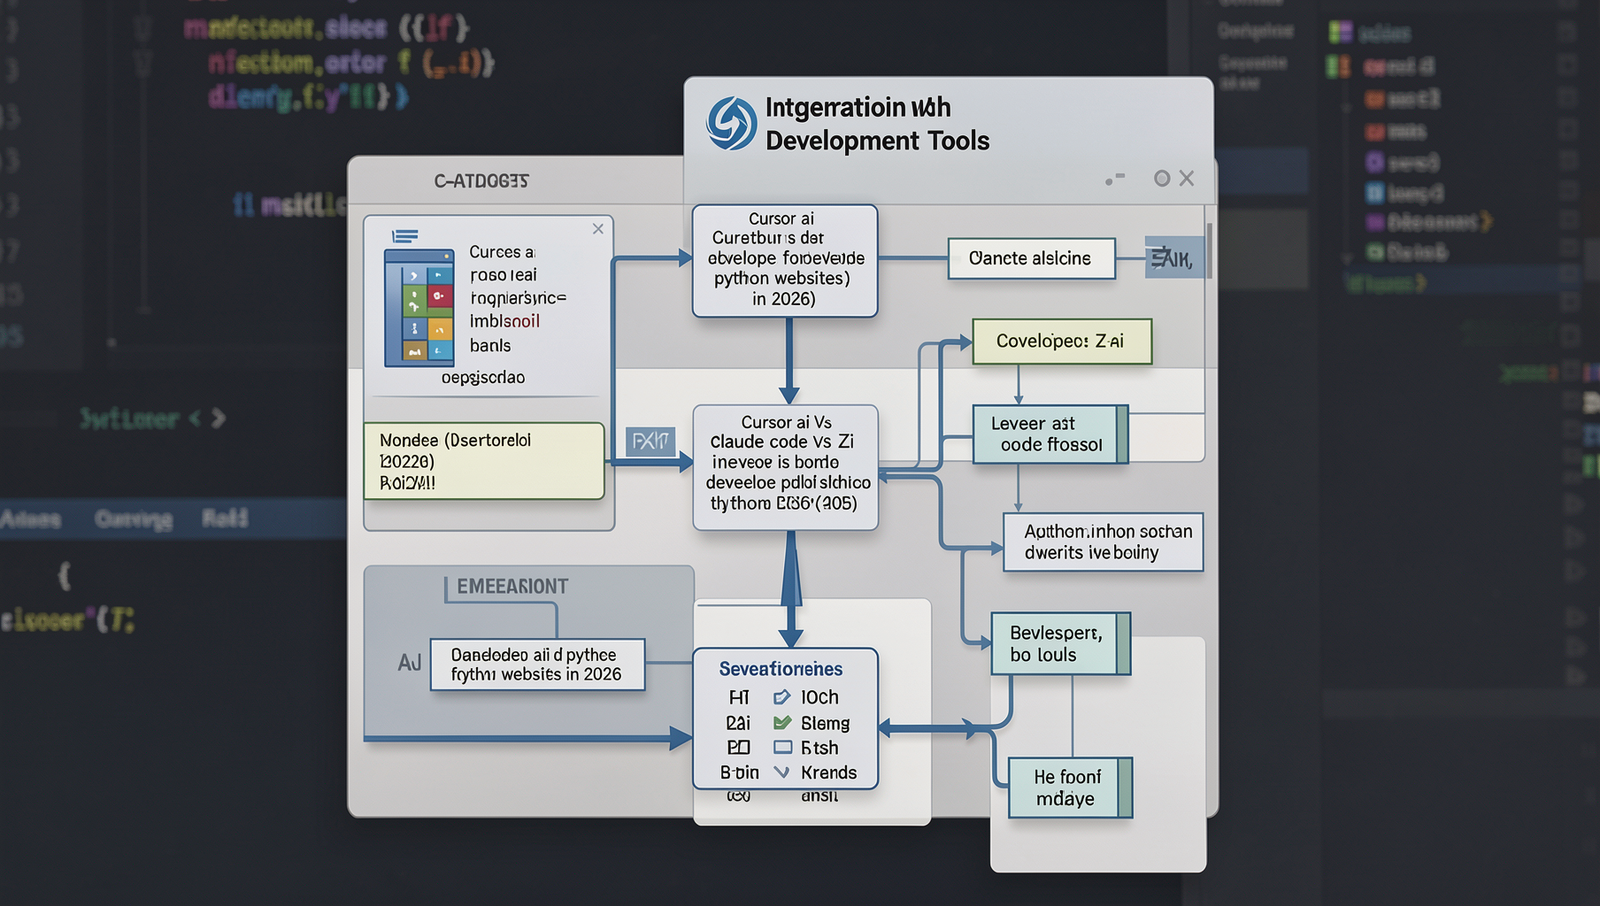Click the Cursor ai Curetburıs det node
The width and height of the screenshot is (1600, 906).
point(785,261)
